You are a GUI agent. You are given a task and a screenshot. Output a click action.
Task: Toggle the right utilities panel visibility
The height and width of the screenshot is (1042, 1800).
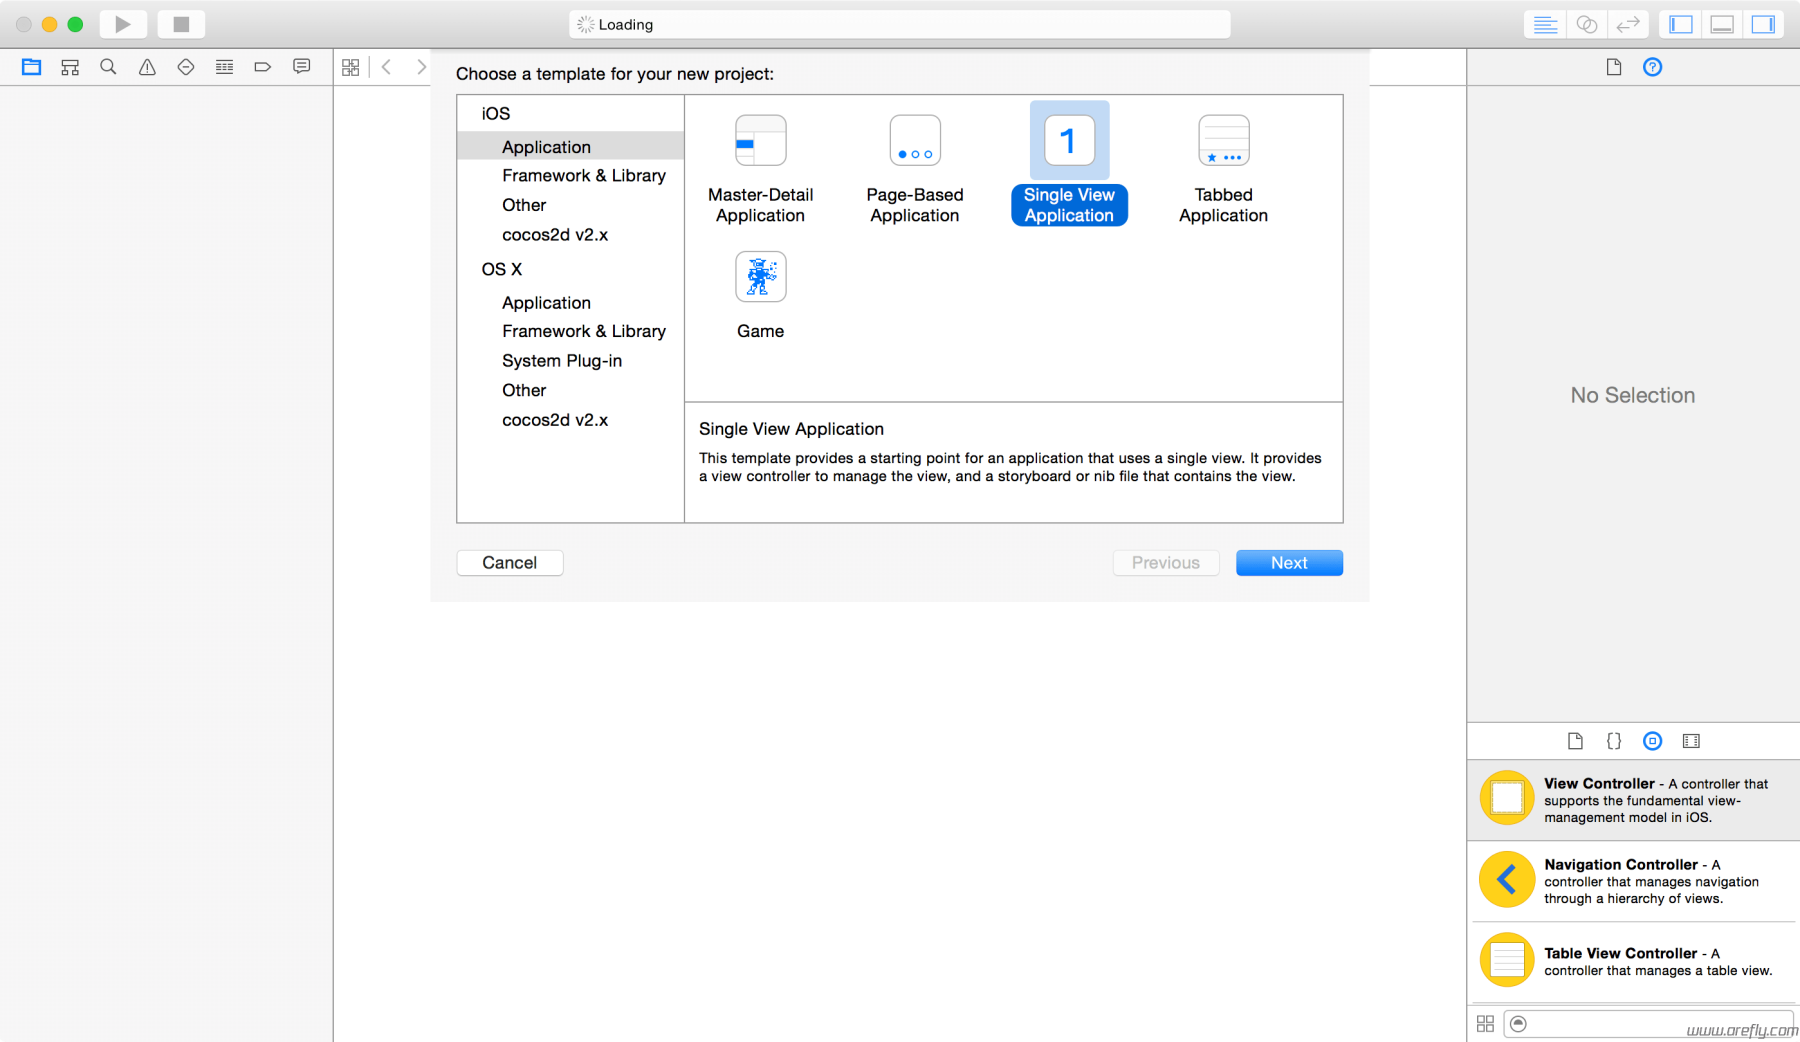tap(1762, 24)
